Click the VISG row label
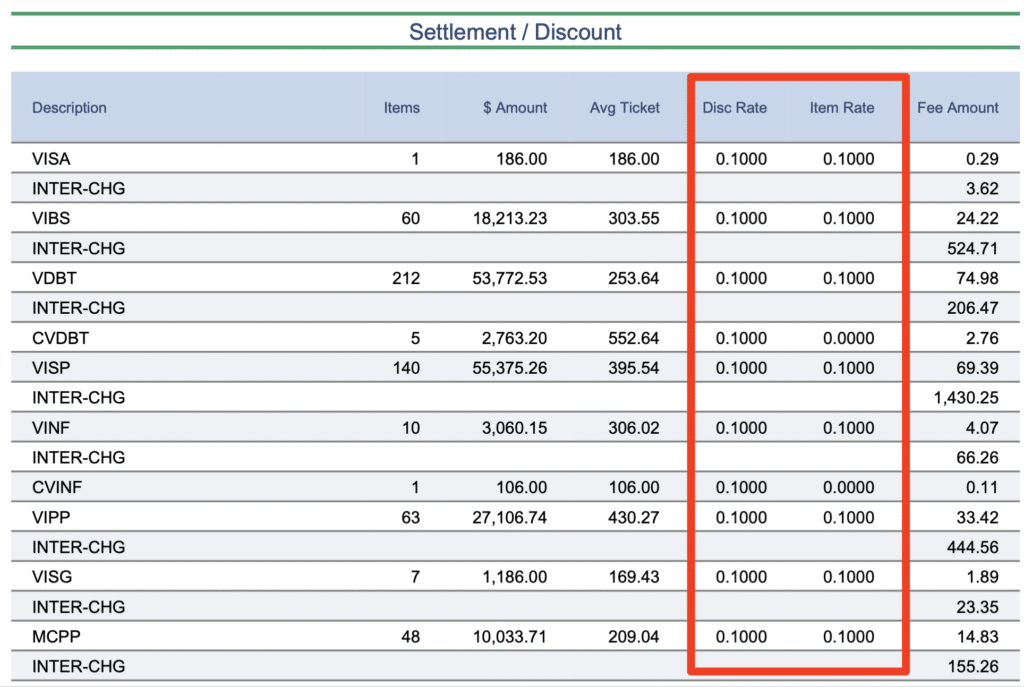Viewport: 1024px width, 687px height. coord(52,577)
